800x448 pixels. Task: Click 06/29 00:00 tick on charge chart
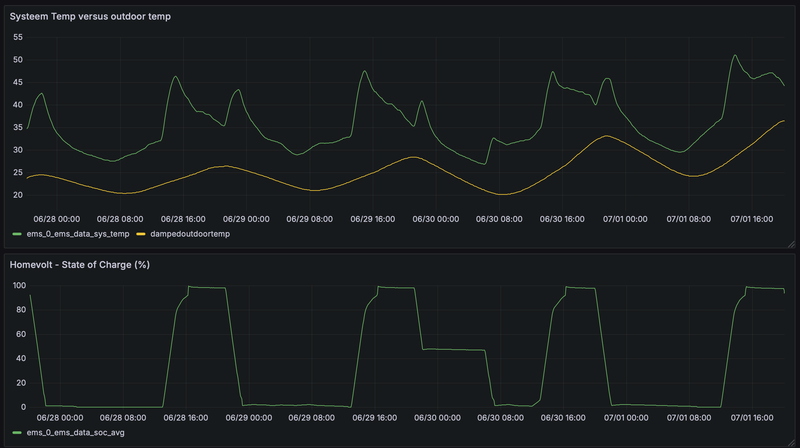(248, 417)
